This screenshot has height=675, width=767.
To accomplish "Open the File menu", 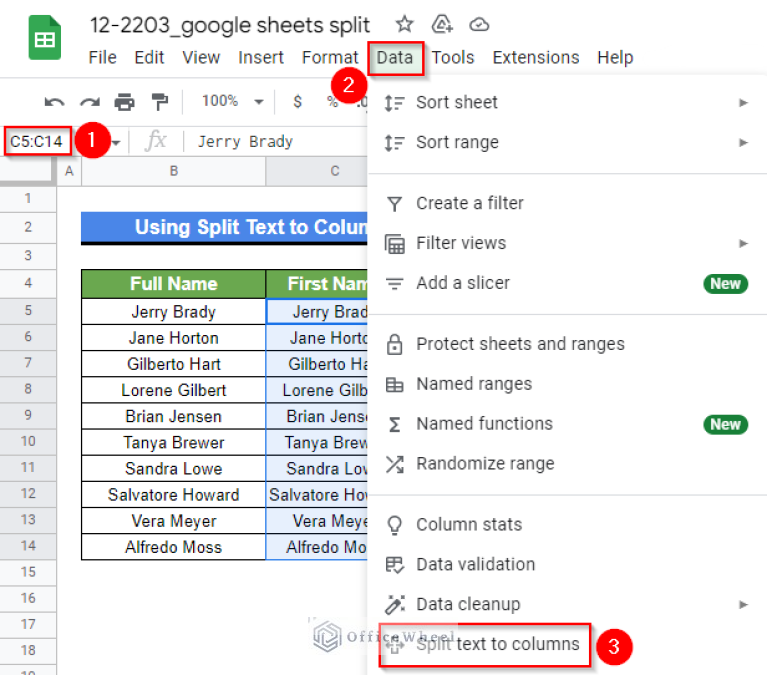I will click(x=102, y=58).
